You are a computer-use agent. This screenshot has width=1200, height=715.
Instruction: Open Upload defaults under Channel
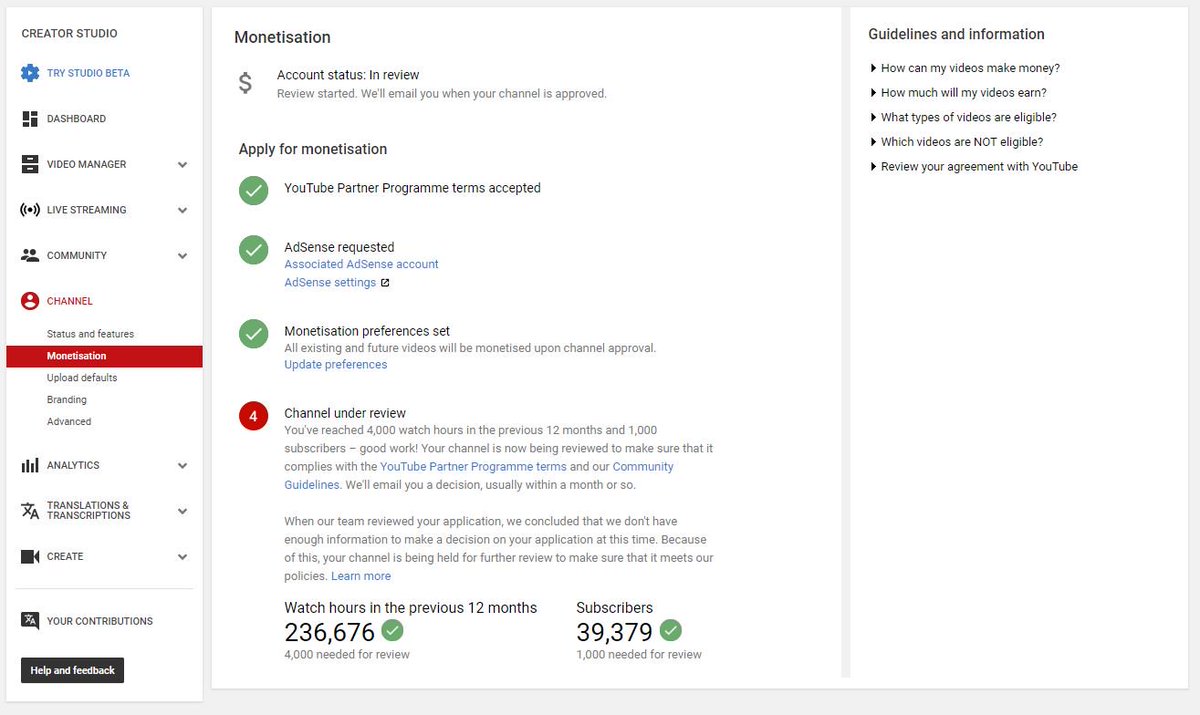tap(82, 378)
